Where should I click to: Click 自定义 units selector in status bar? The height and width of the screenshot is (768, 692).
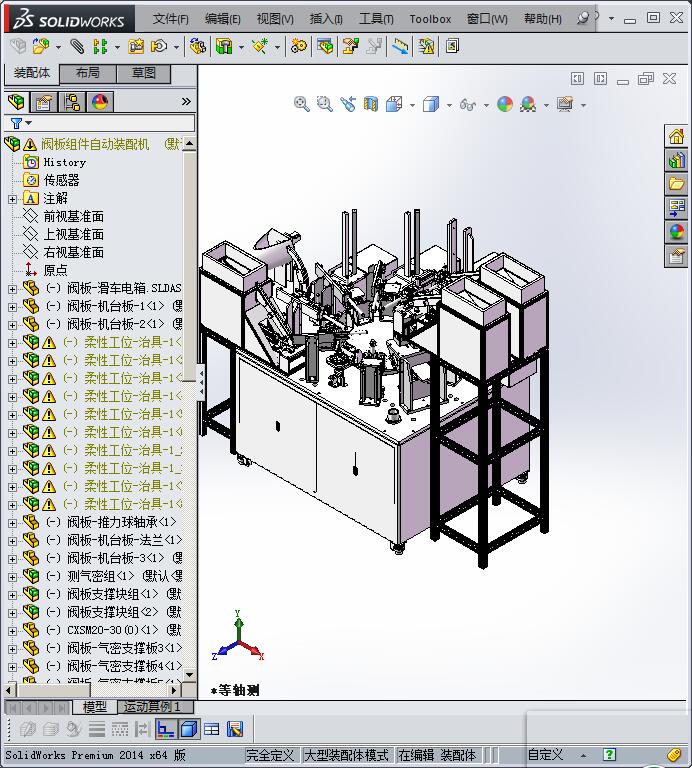(x=545, y=755)
